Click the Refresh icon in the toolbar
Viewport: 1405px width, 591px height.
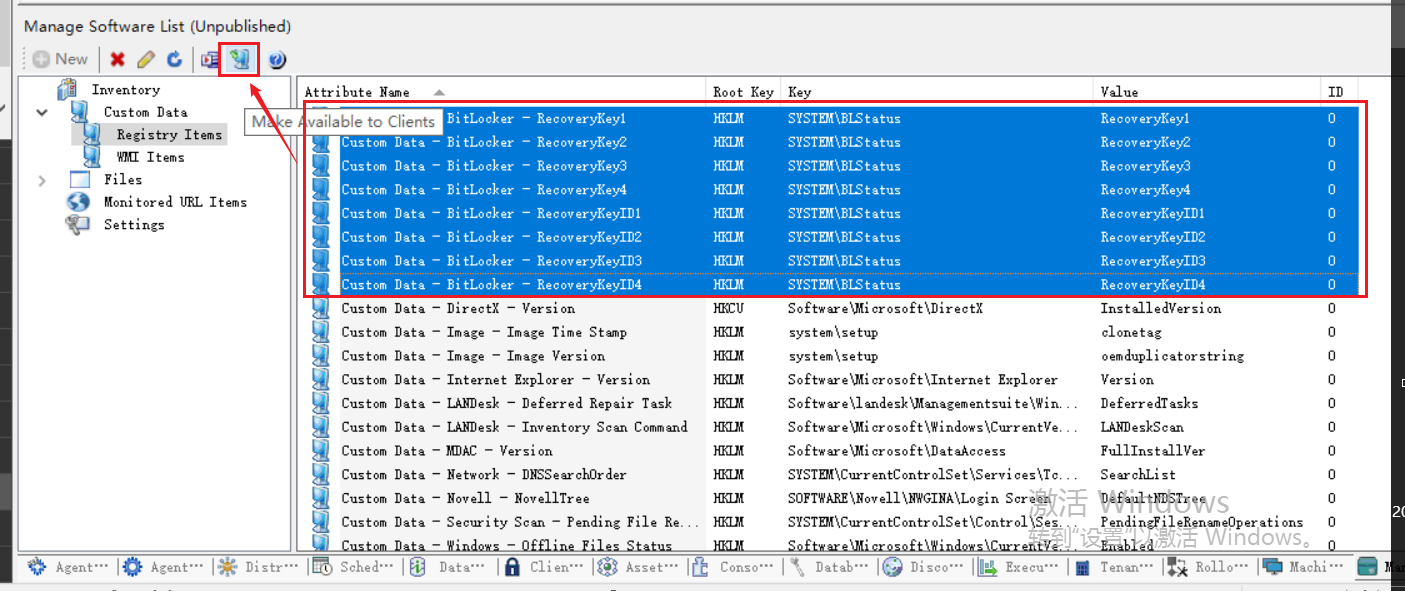pyautogui.click(x=172, y=59)
